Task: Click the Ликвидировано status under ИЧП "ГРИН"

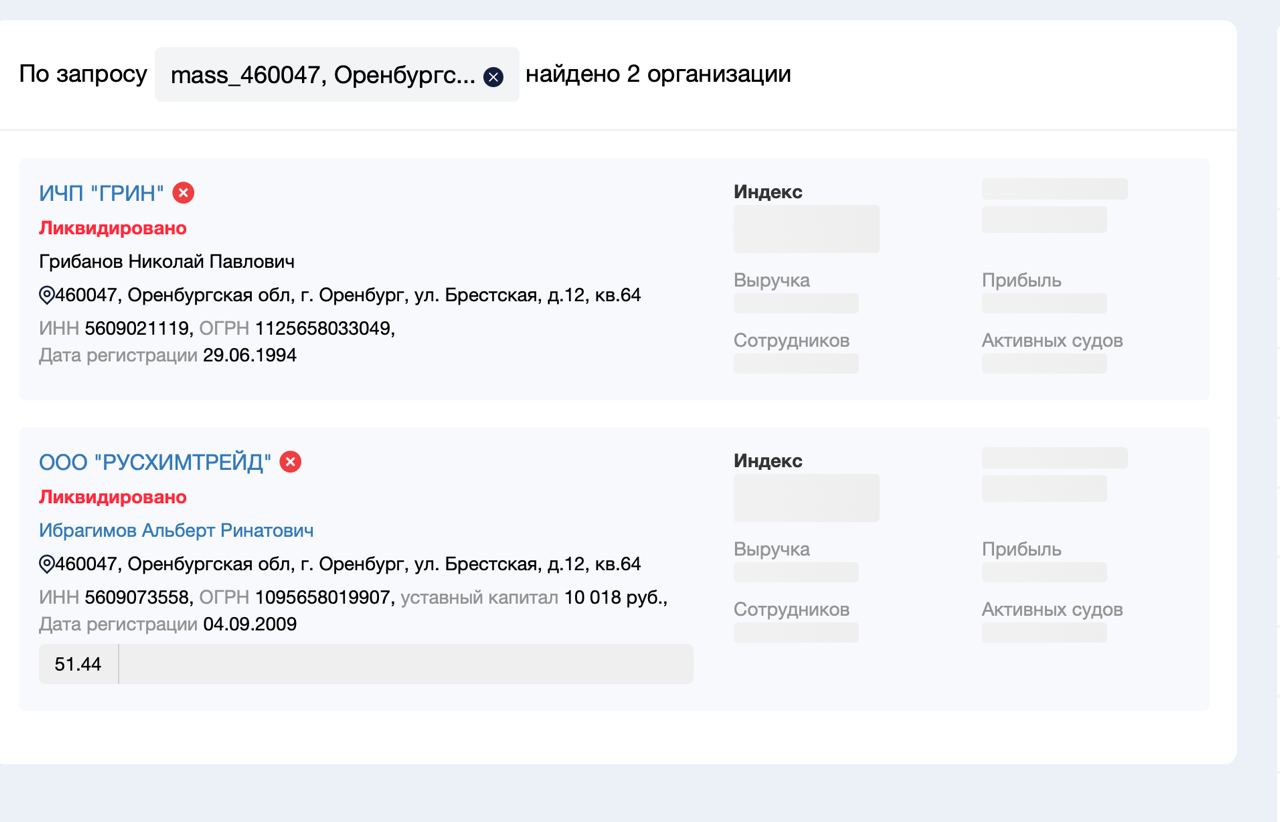Action: tap(113, 228)
